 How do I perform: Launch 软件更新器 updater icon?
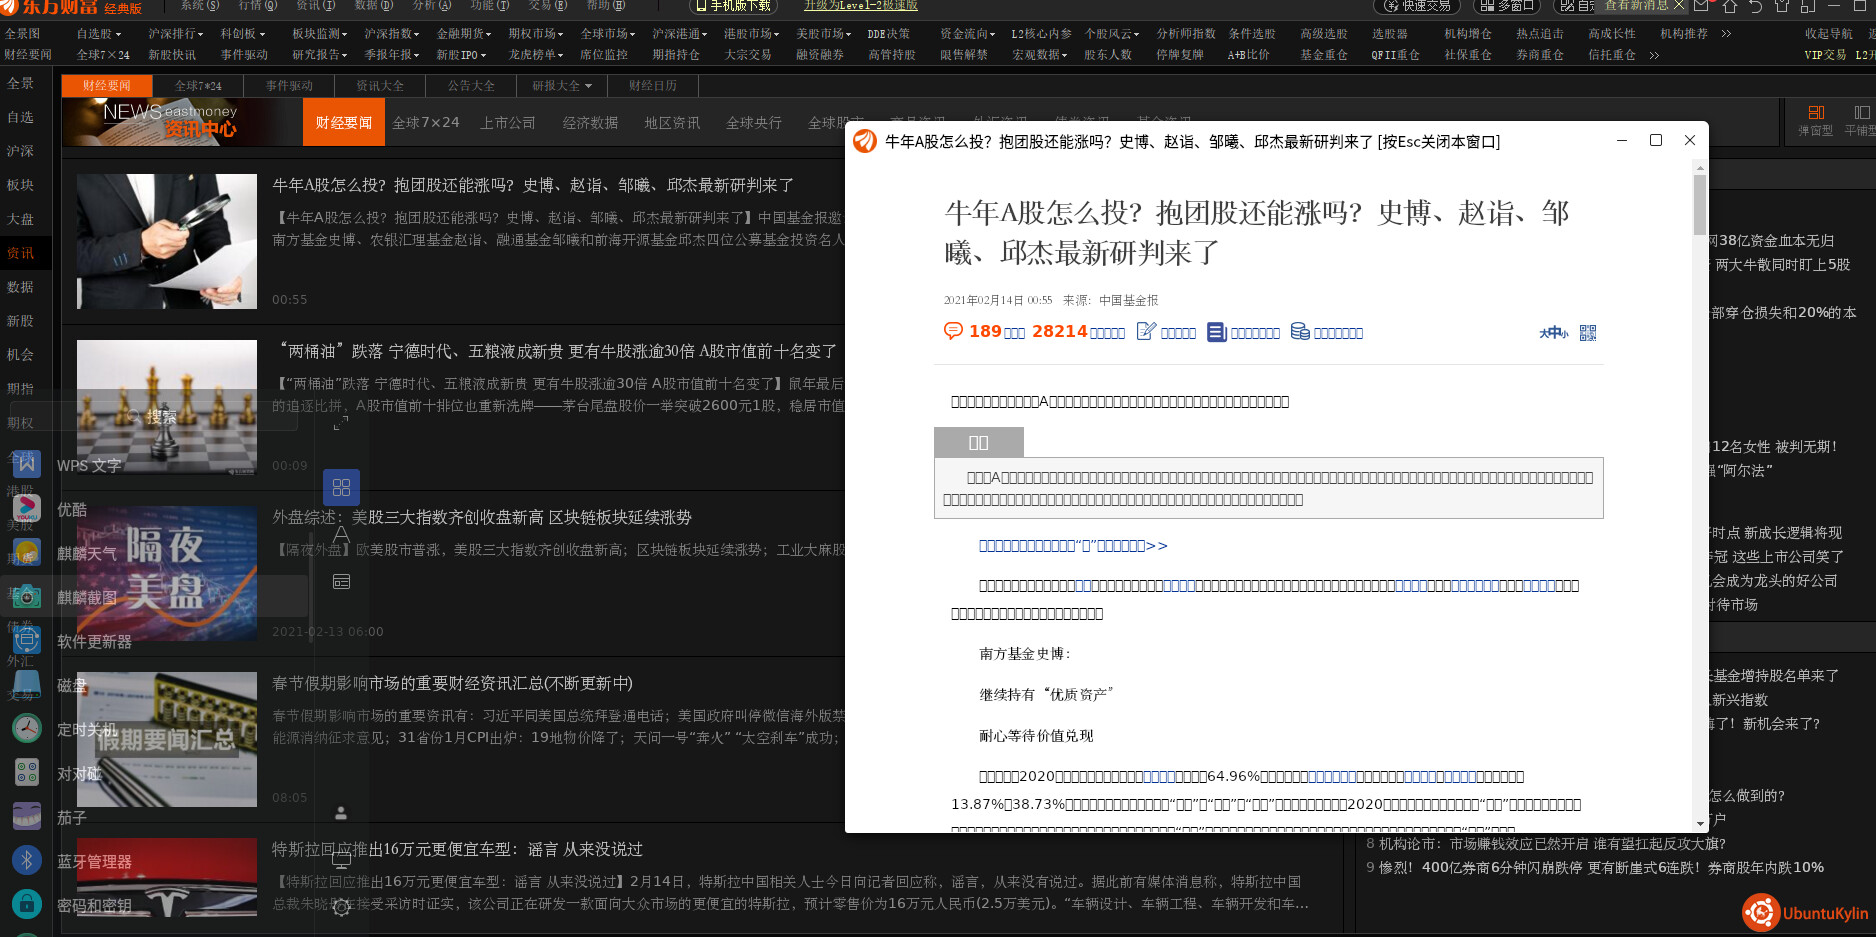pos(26,641)
